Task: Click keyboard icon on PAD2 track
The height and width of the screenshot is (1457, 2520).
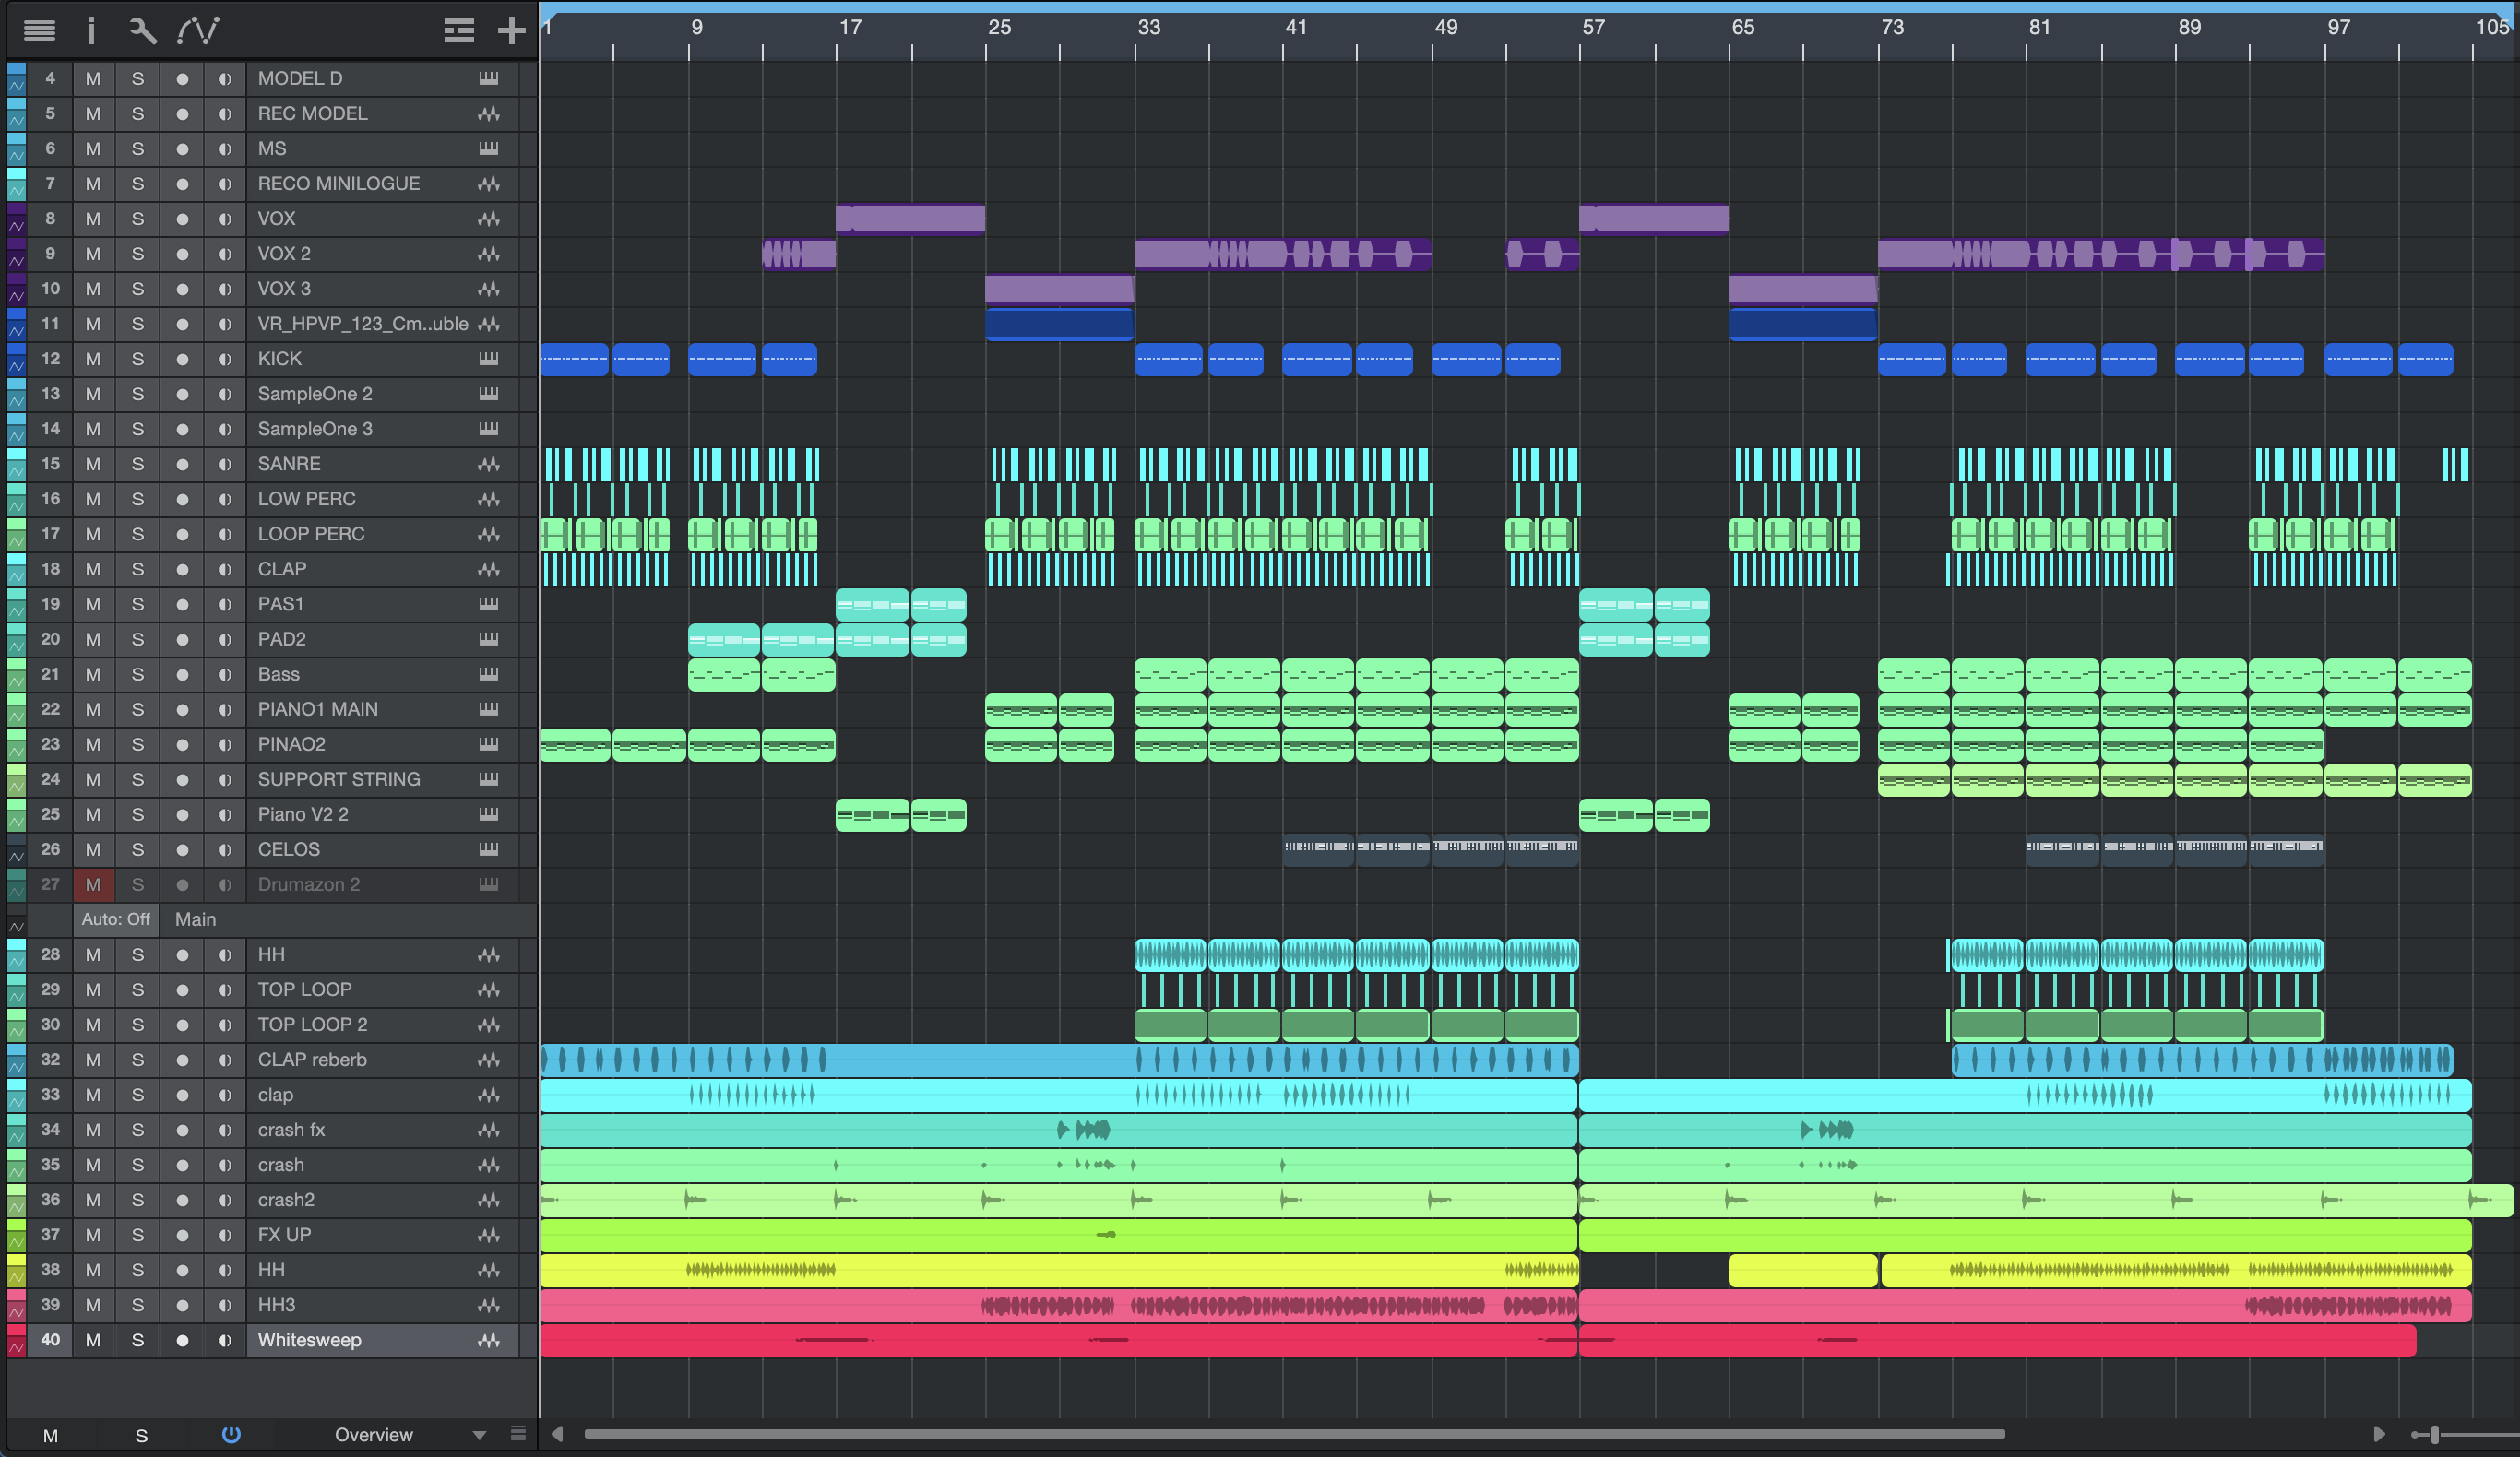Action: (x=488, y=639)
